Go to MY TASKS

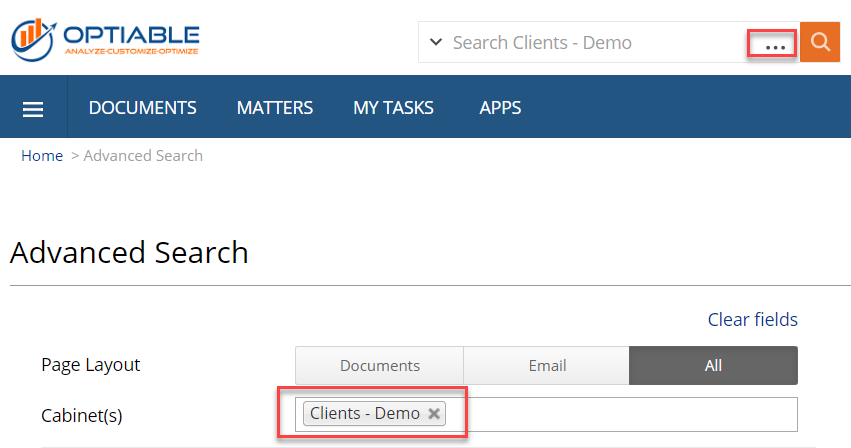[393, 108]
